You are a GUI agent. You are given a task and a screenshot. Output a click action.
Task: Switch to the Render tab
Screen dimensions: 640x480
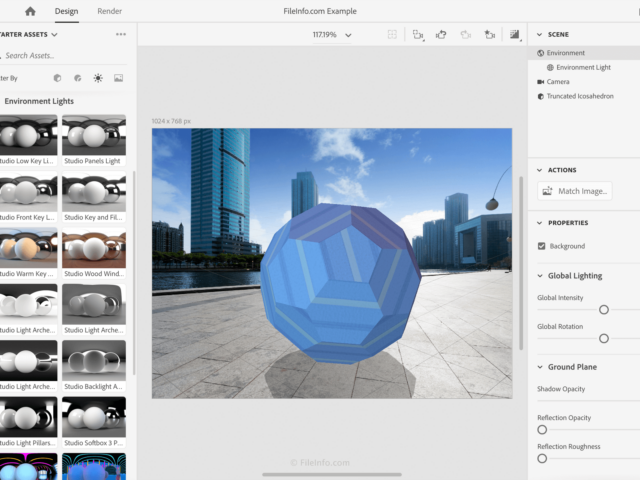(x=110, y=11)
